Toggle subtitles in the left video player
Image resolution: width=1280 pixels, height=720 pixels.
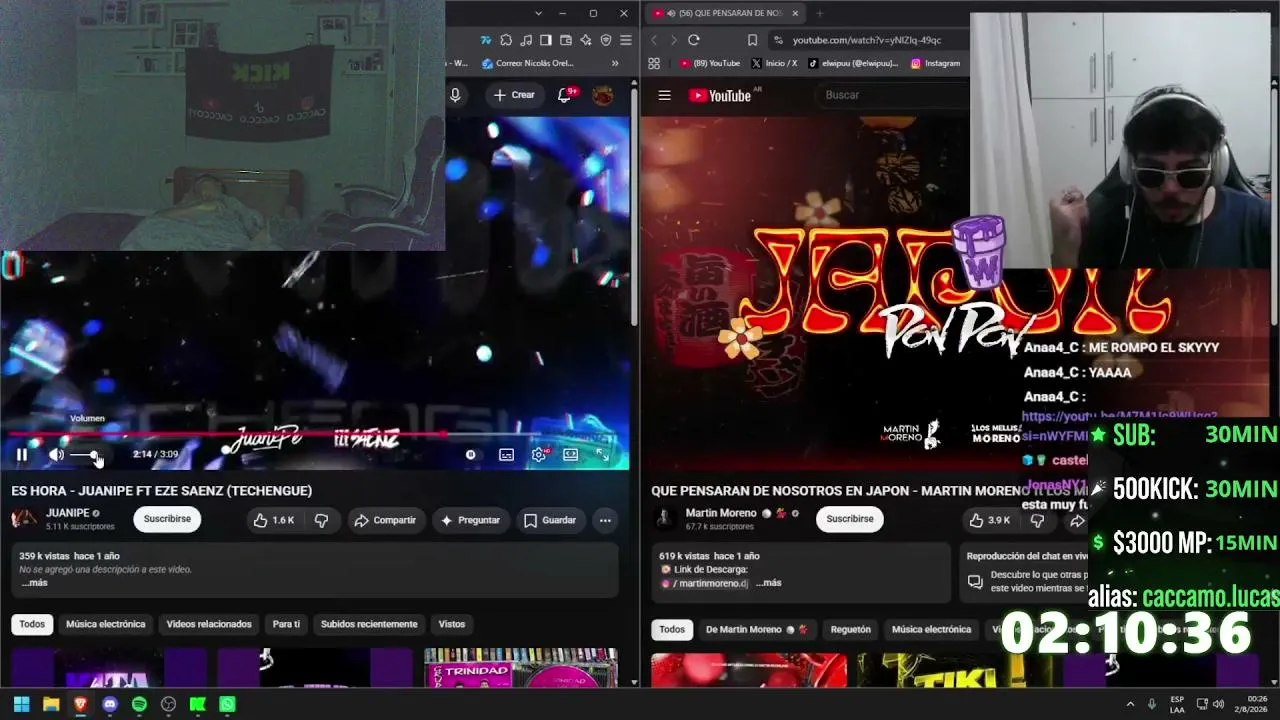[506, 455]
